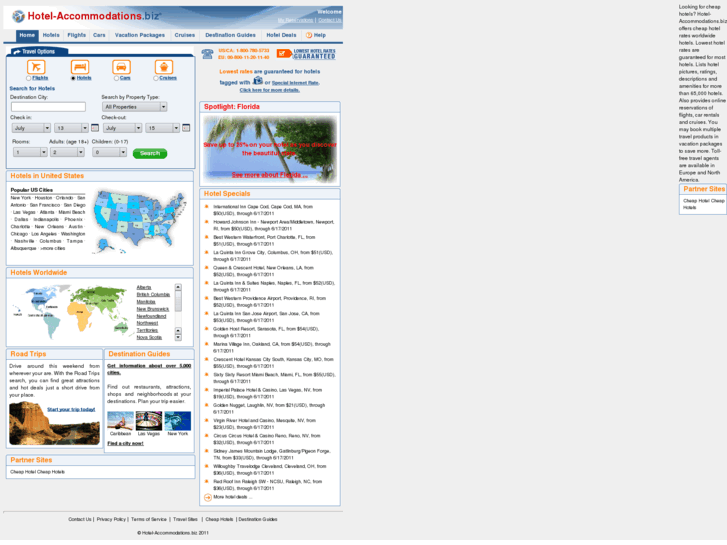Open the Hotel Deals tab
The height and width of the screenshot is (545, 727).
click(x=281, y=35)
